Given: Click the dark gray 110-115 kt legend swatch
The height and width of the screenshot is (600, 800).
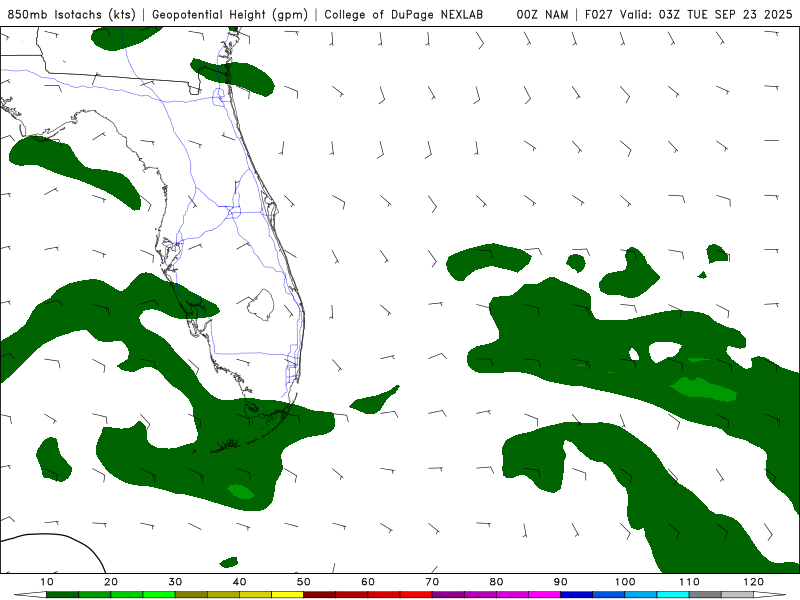Looking at the screenshot, I should pyautogui.click(x=705, y=595).
